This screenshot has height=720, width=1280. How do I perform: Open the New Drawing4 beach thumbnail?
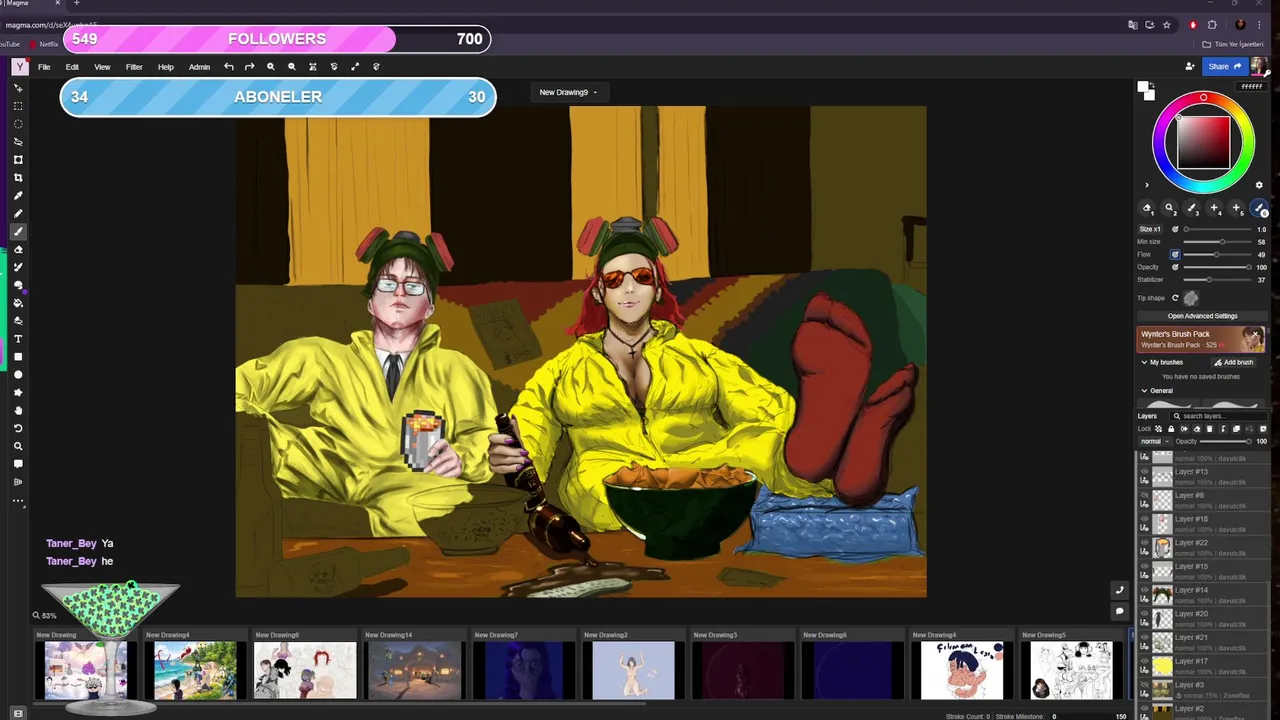coord(195,670)
